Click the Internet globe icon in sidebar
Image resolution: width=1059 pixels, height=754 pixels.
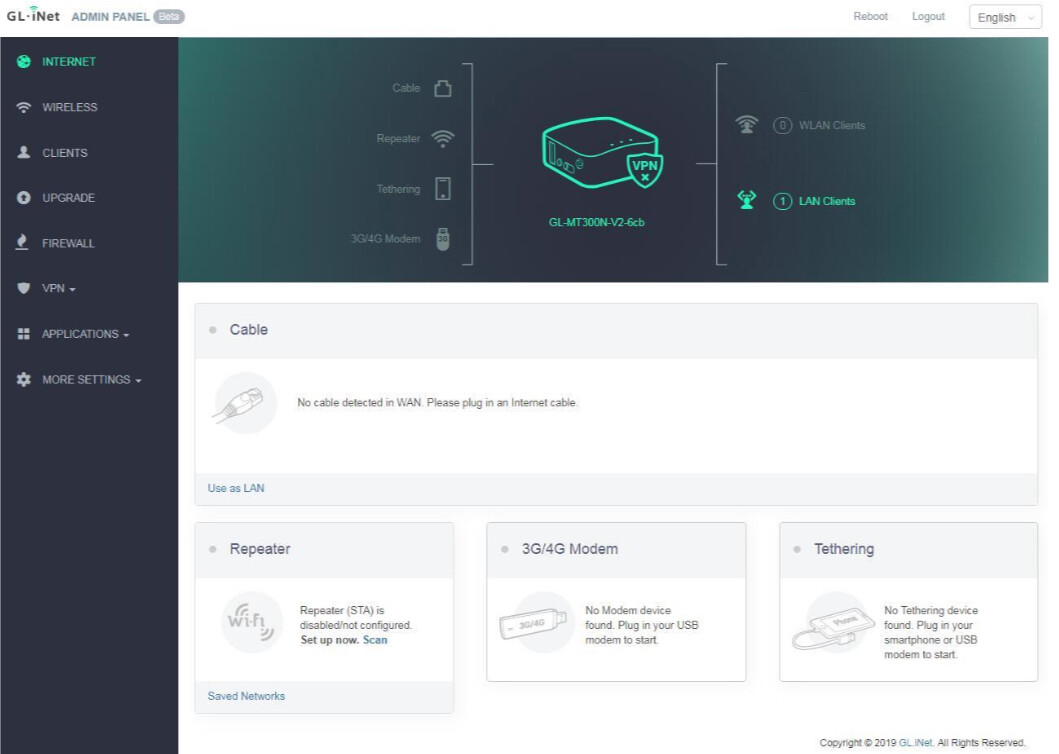(24, 61)
